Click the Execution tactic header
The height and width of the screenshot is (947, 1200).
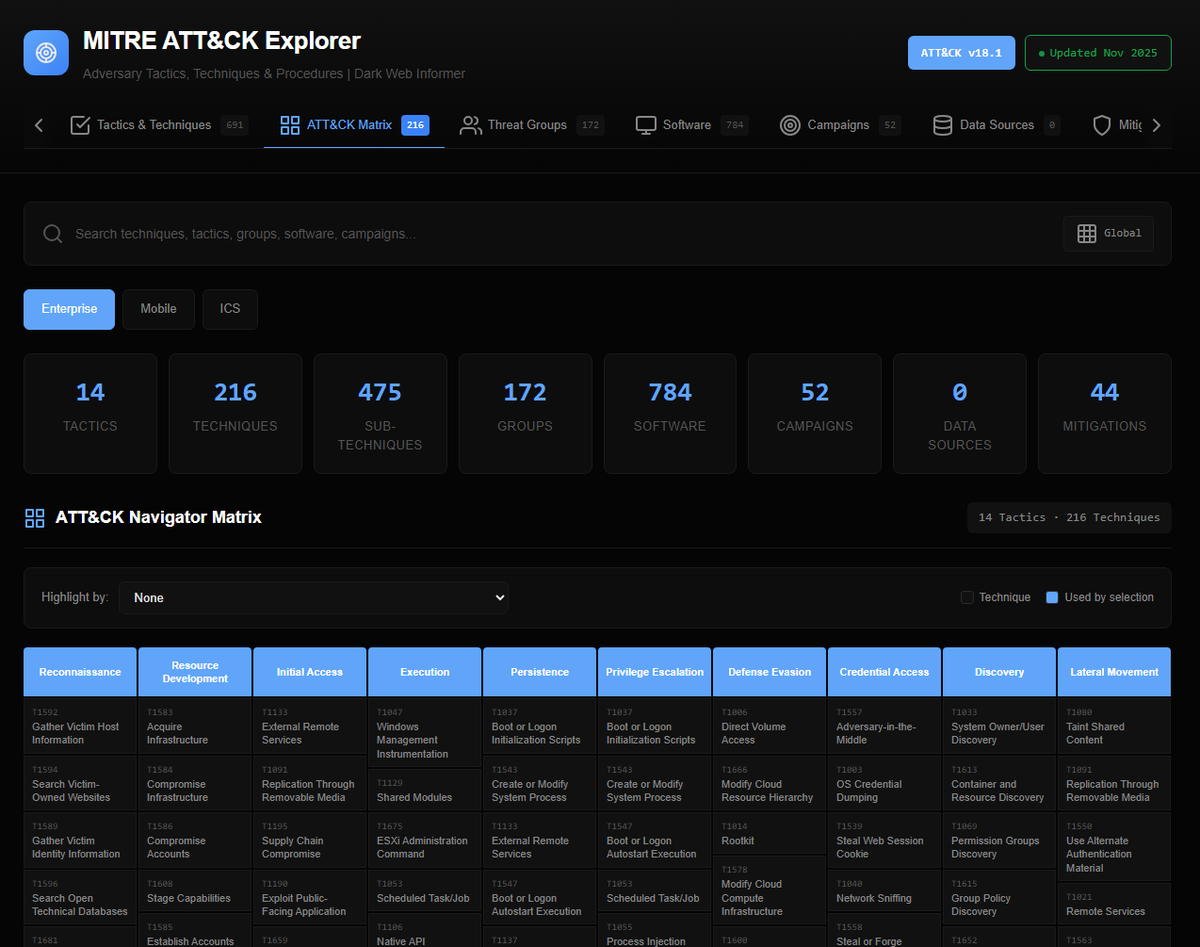point(425,672)
